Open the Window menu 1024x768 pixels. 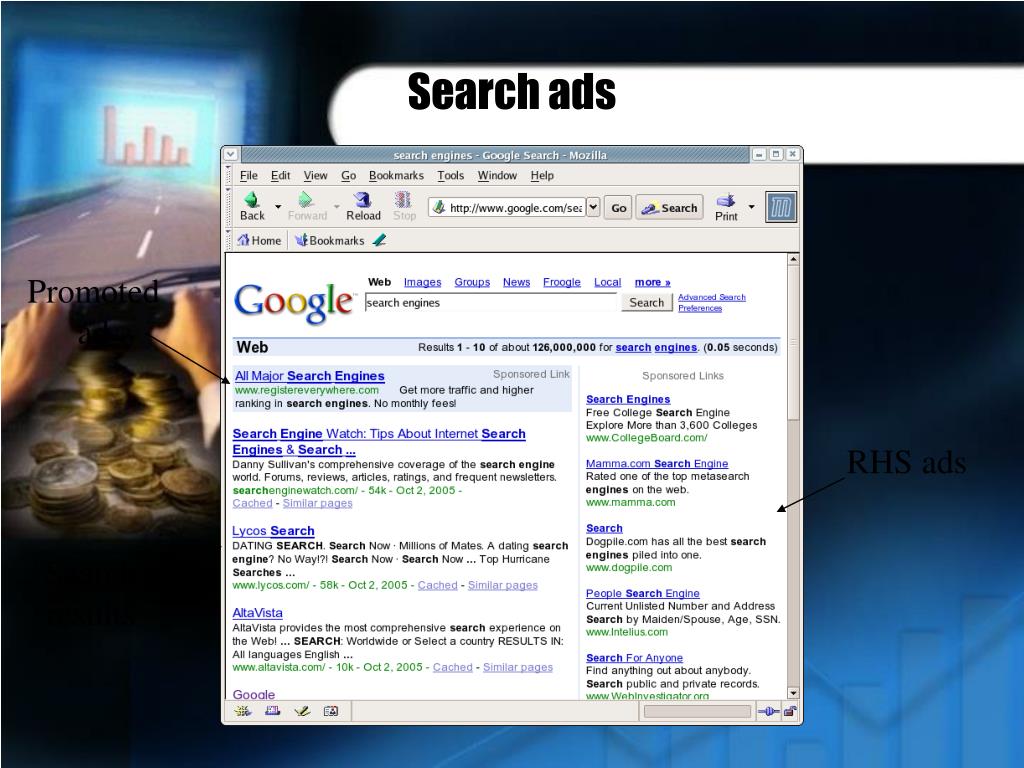[497, 175]
